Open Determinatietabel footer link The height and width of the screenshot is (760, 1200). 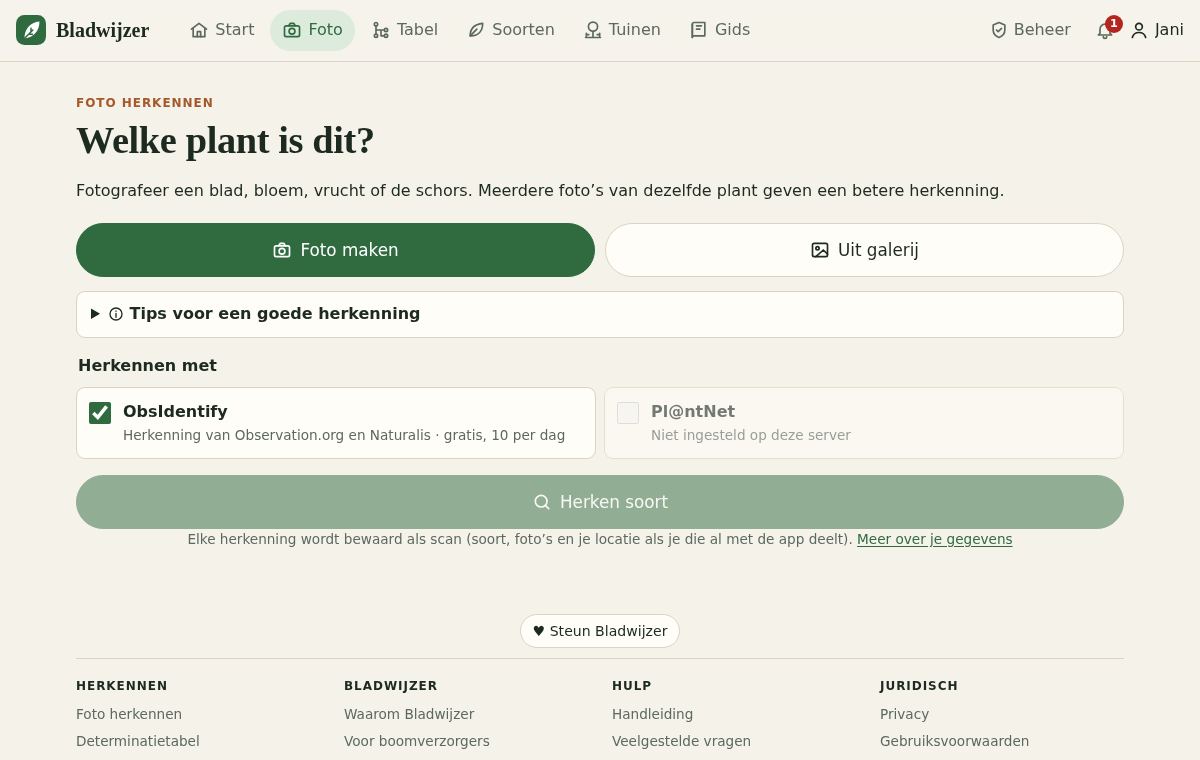pos(138,741)
